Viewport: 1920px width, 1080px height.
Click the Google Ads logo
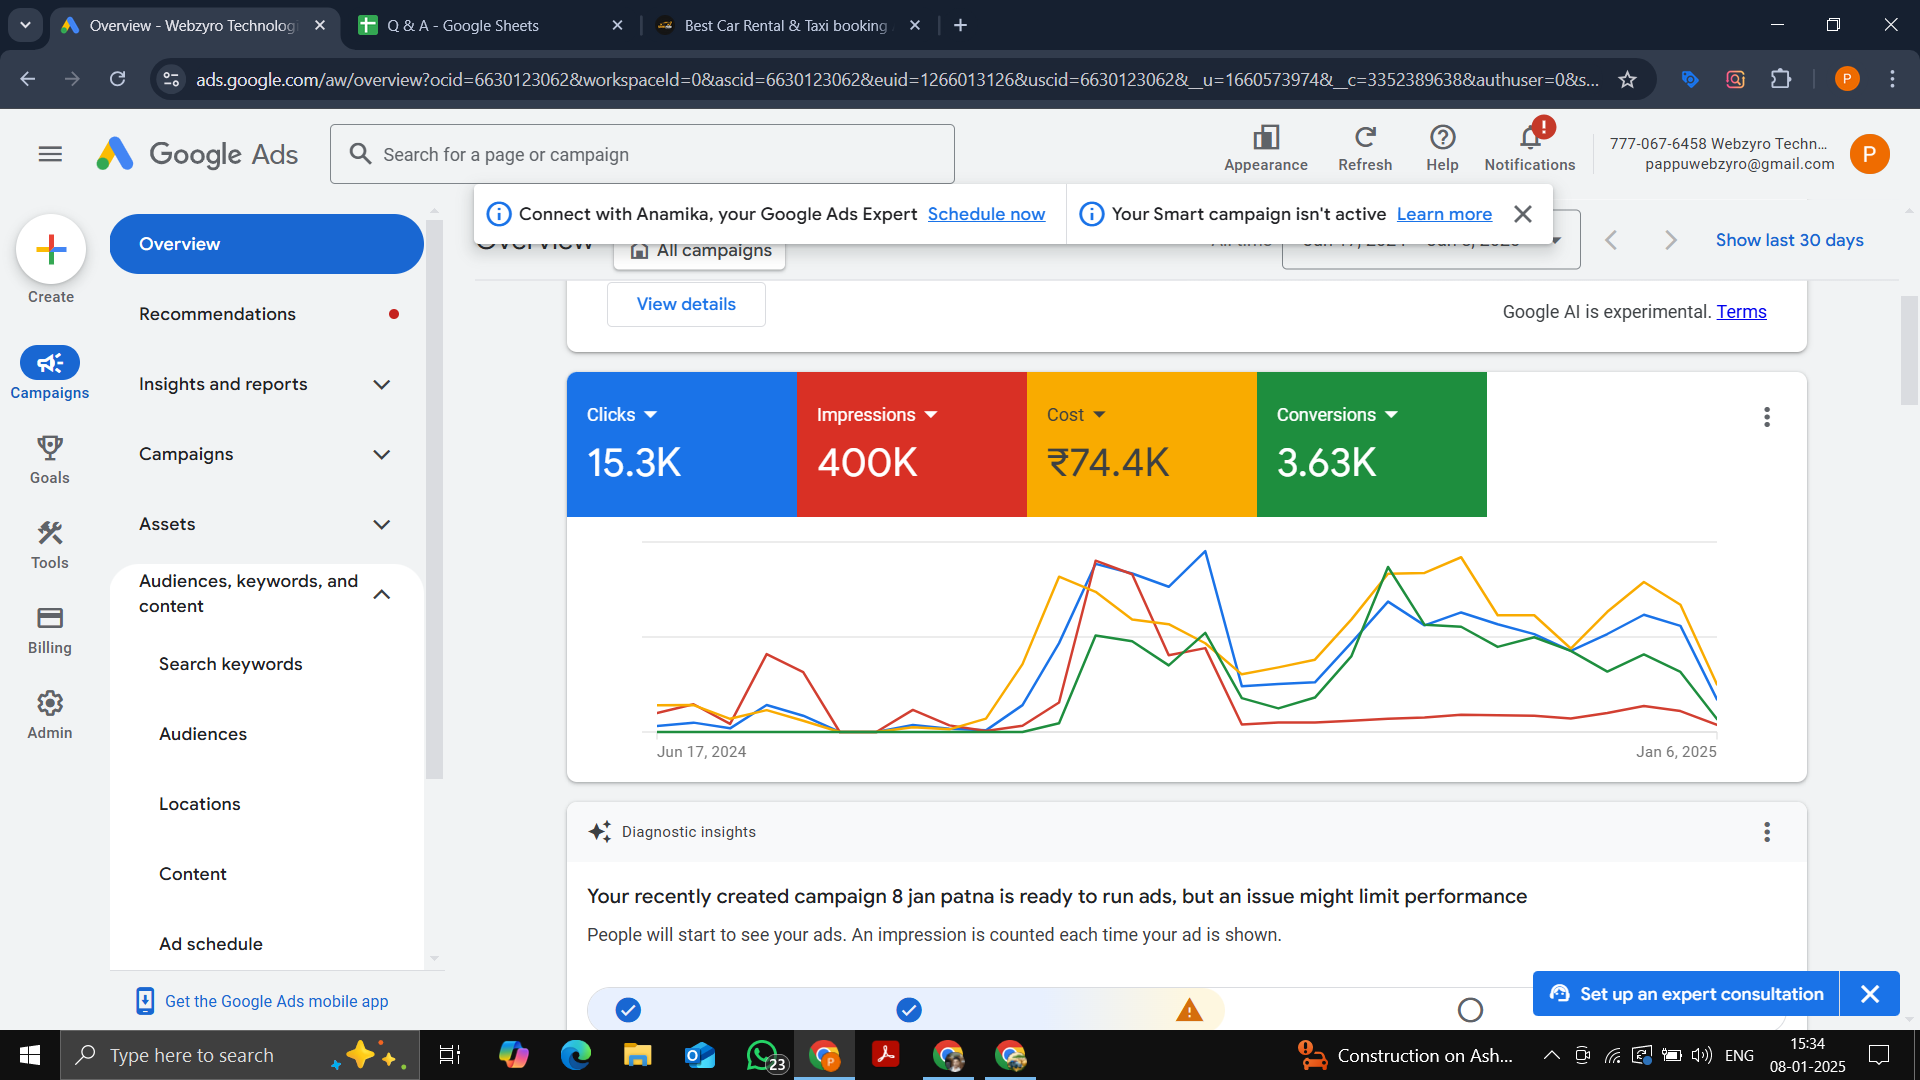tap(197, 154)
